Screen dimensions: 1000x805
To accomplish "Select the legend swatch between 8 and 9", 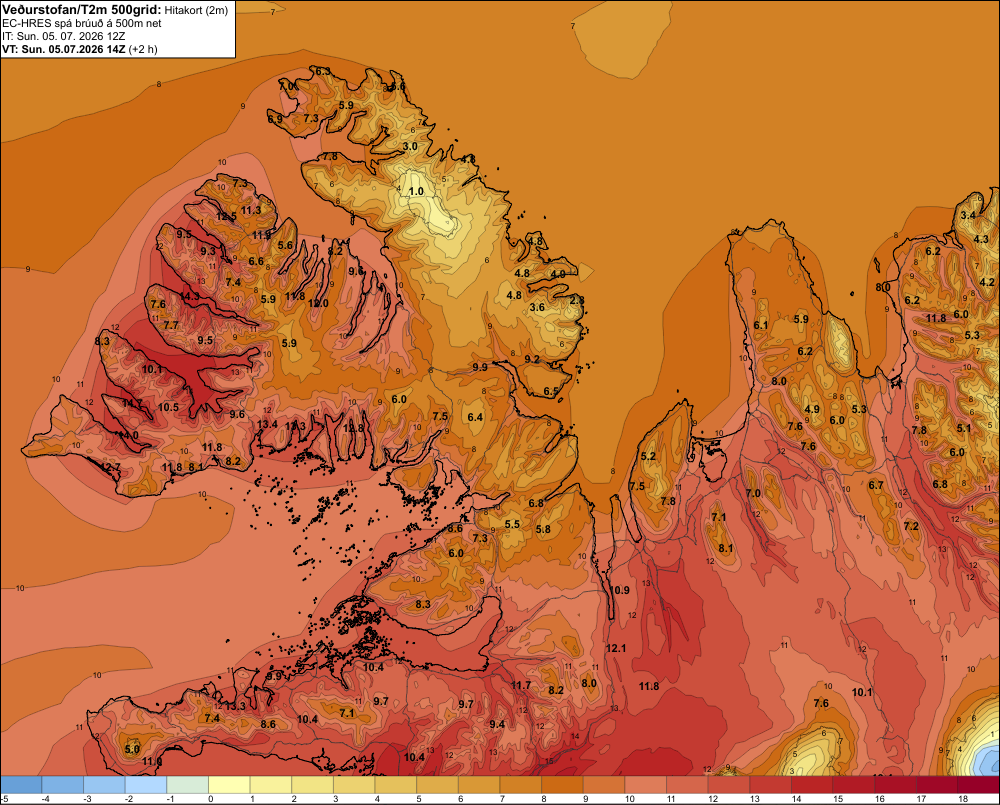I will [x=562, y=785].
